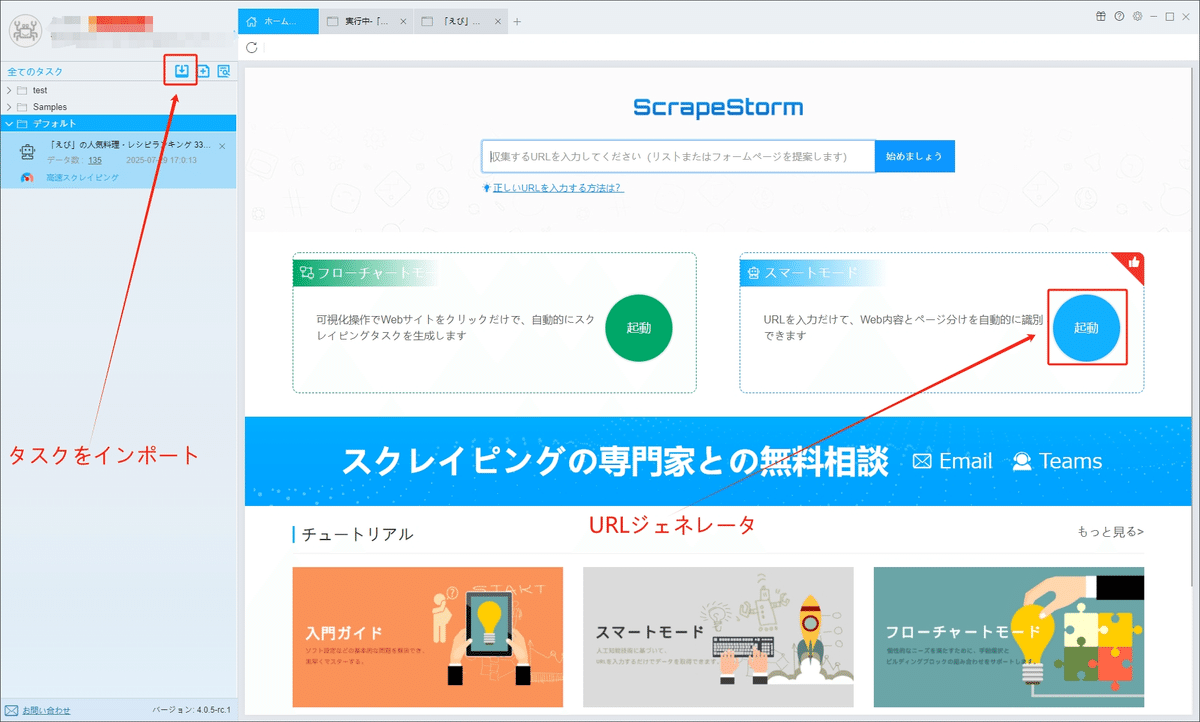Switch to the 実行中 tab
The height and width of the screenshot is (722, 1200).
point(367,21)
